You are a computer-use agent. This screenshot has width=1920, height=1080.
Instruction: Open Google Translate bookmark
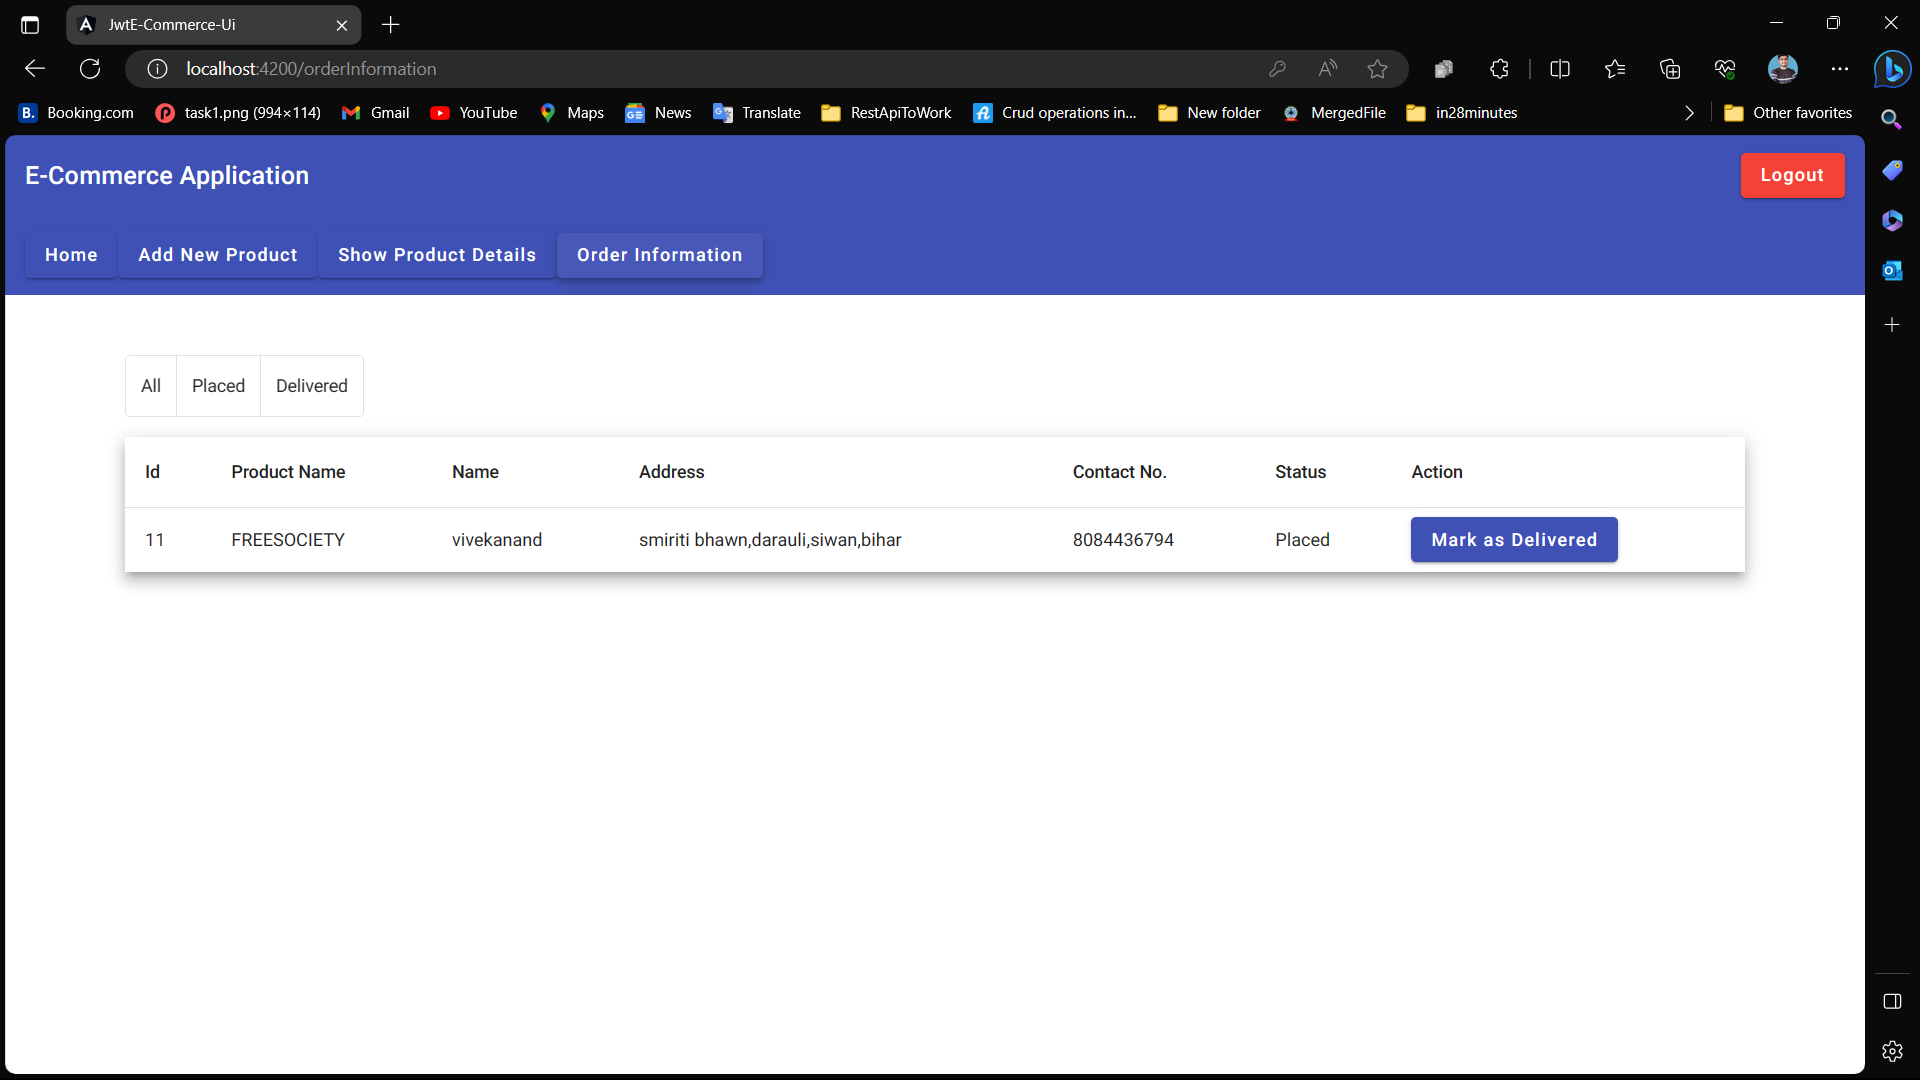(x=756, y=112)
